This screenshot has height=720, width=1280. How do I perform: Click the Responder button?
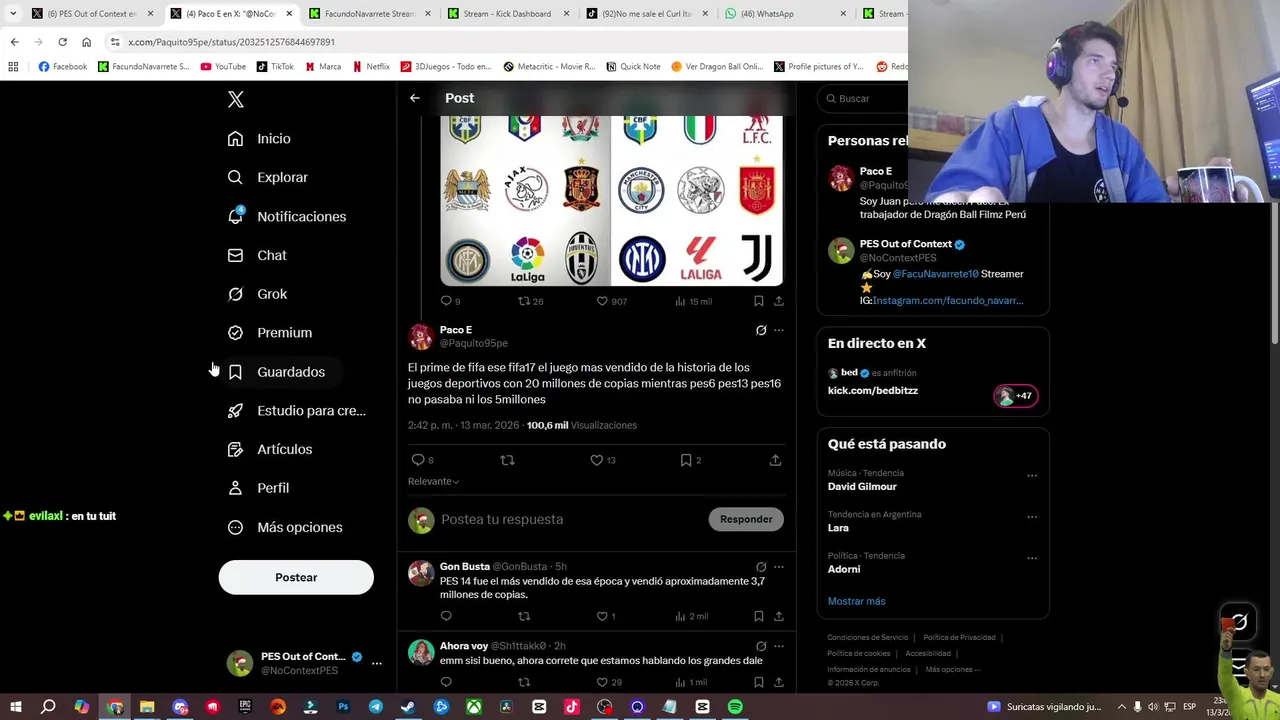click(746, 519)
